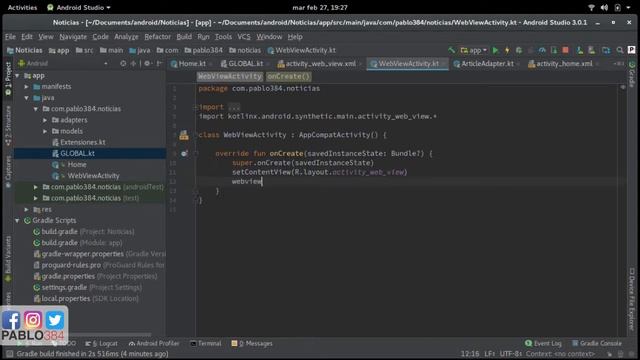Image resolution: width=640 pixels, height=360 pixels.
Task: Click the Project Structure toolbar icon
Action: click(606, 50)
